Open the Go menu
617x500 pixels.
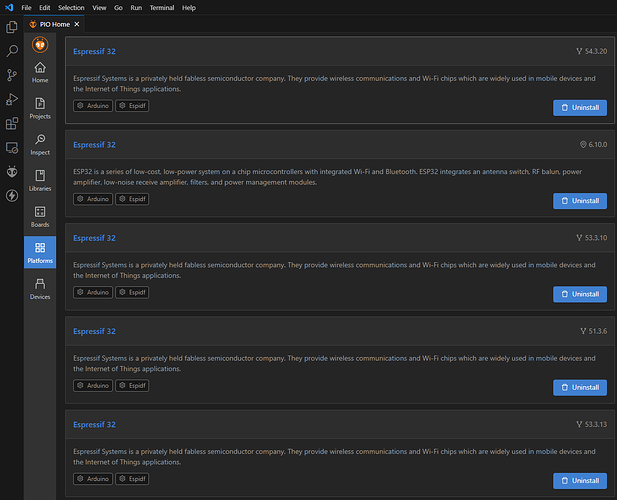pyautogui.click(x=118, y=7)
